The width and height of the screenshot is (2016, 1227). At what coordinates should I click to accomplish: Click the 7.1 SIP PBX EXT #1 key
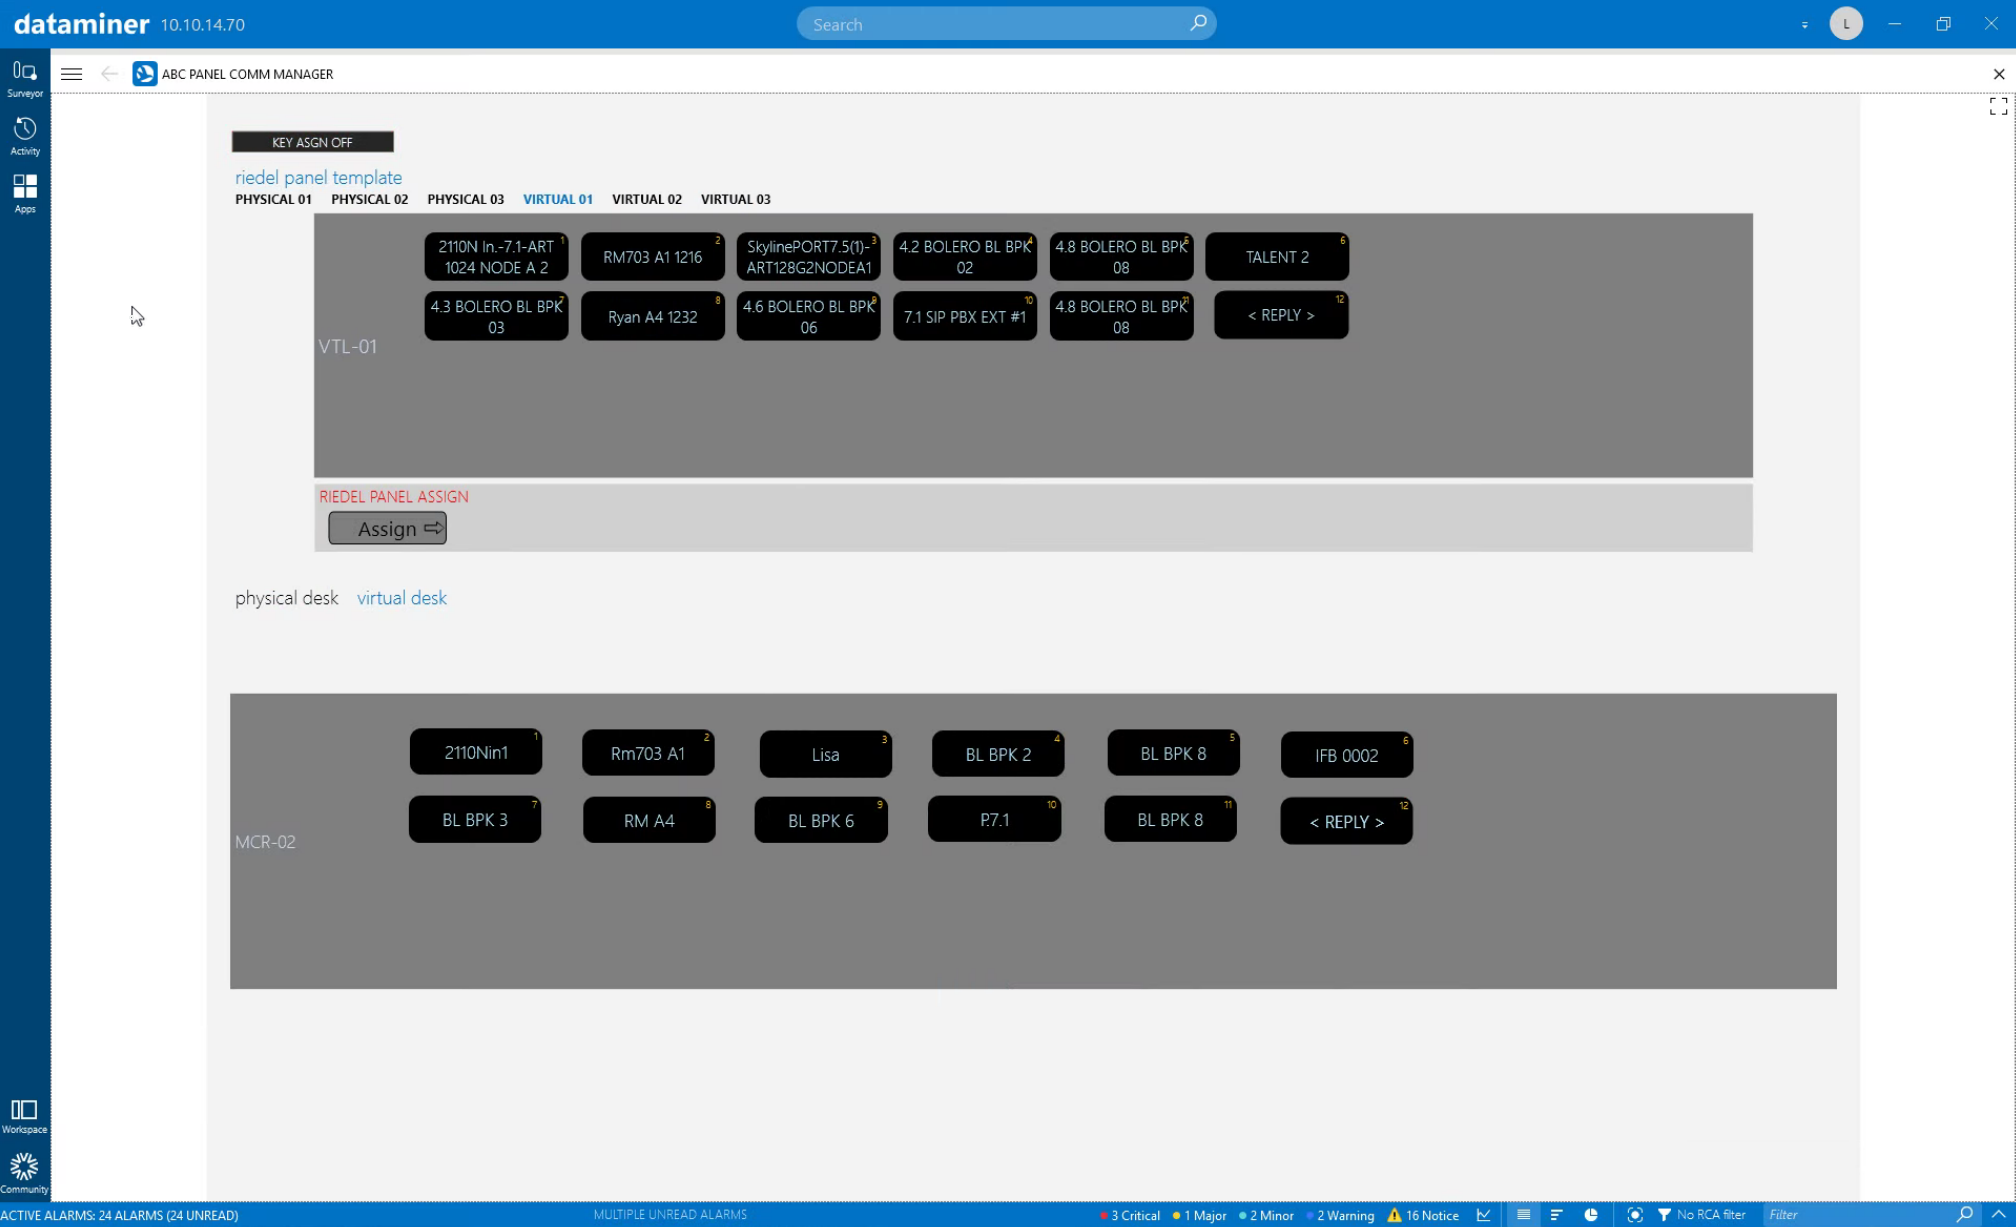965,316
